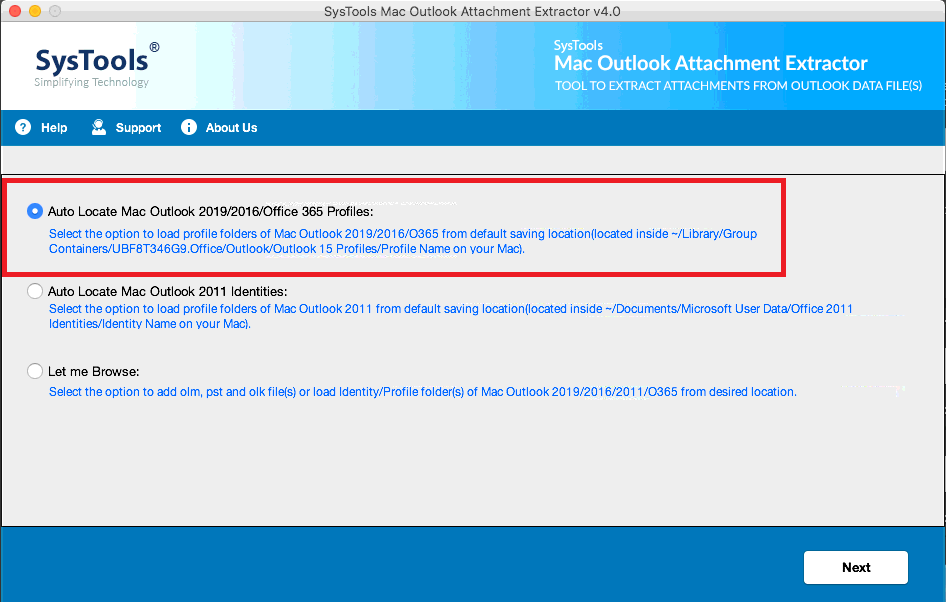Click the description about olm, pst and olk files
Viewport: 946px width, 602px height.
pyautogui.click(x=422, y=392)
